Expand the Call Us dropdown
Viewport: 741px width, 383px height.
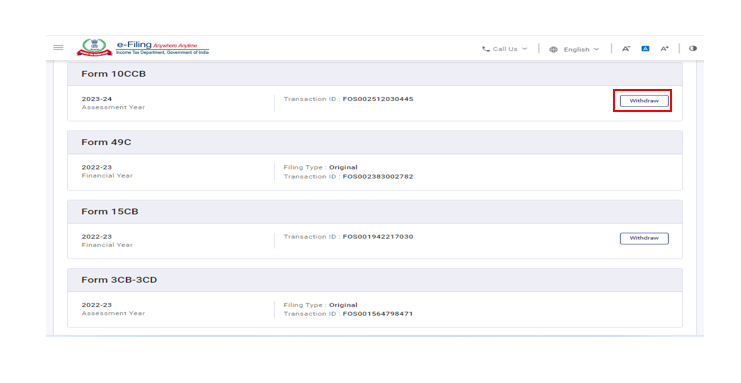point(505,49)
